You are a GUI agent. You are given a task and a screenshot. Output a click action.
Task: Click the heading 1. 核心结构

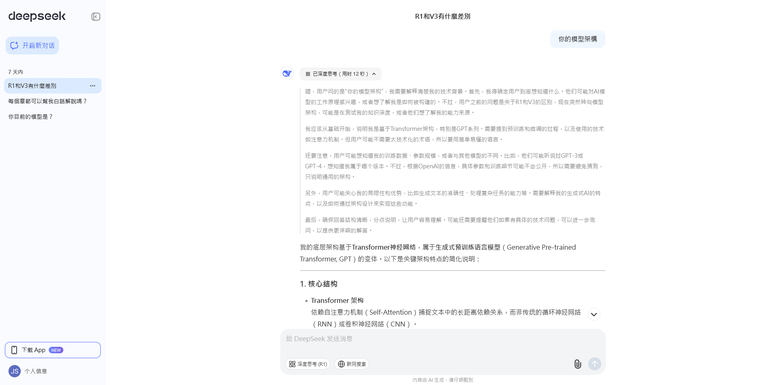pos(318,284)
